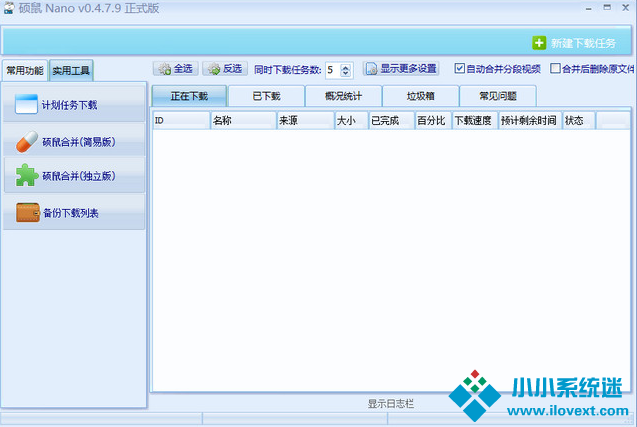Screen dimensions: 637x427
Task: Sort by 大小 column header
Action: tap(351, 120)
